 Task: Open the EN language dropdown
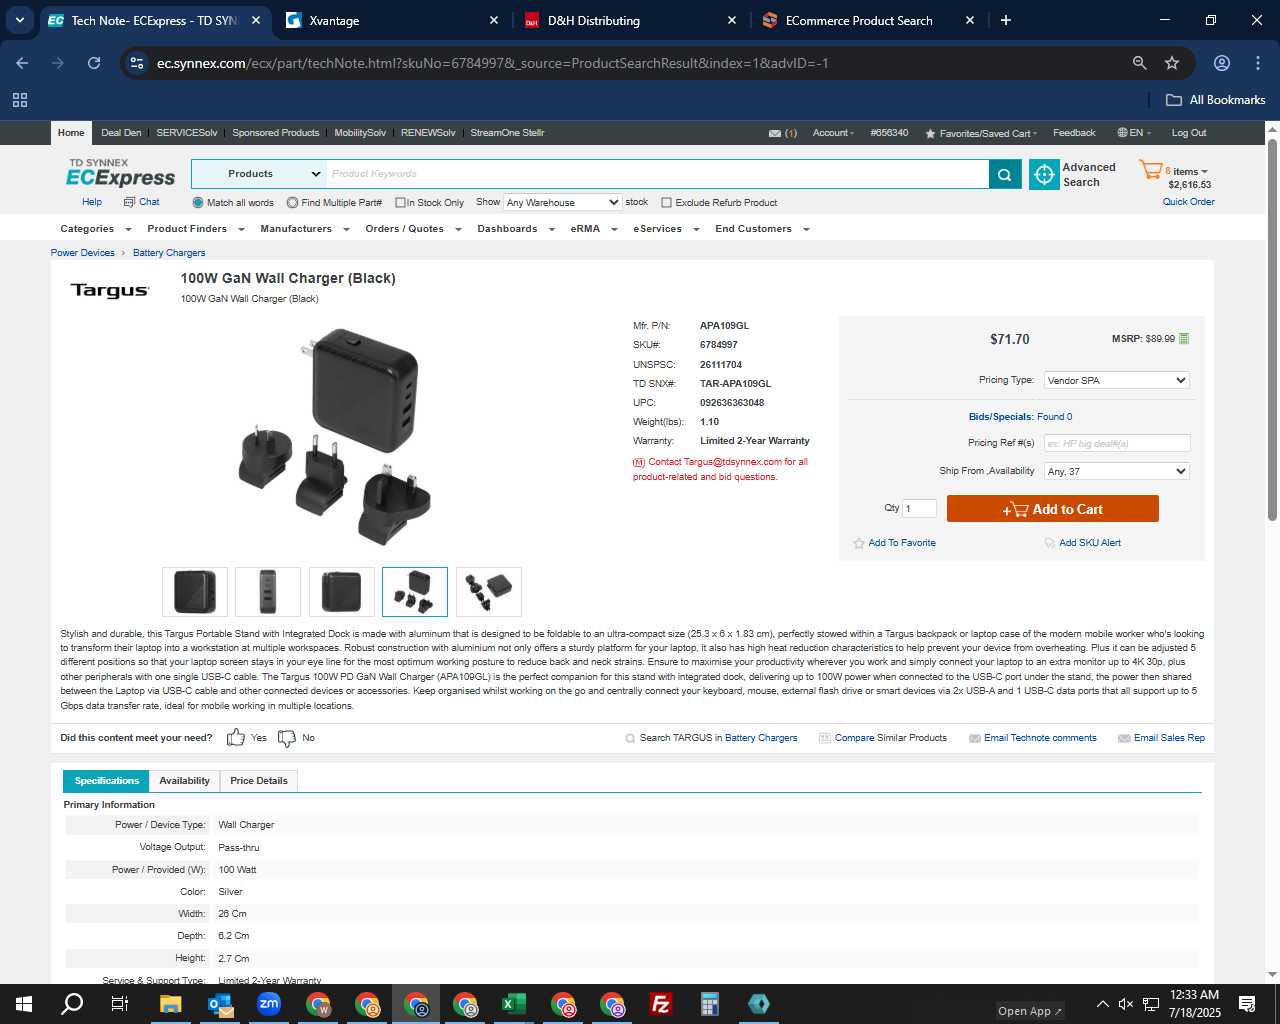(x=1134, y=133)
